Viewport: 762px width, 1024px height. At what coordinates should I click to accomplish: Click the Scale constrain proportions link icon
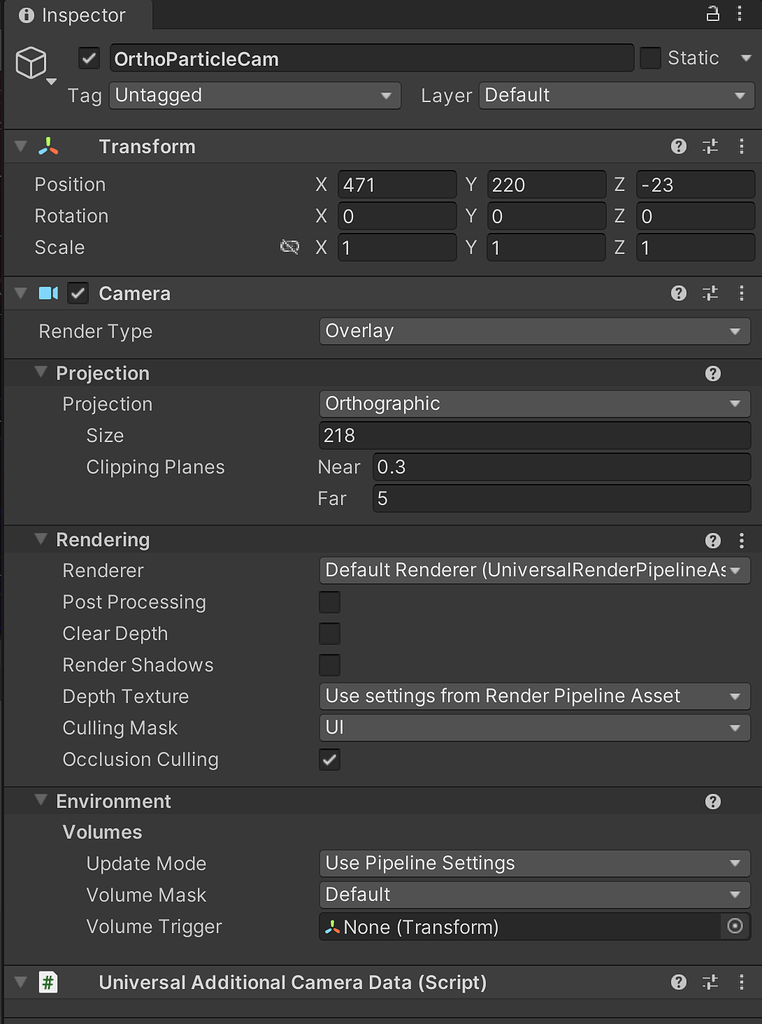tap(290, 247)
